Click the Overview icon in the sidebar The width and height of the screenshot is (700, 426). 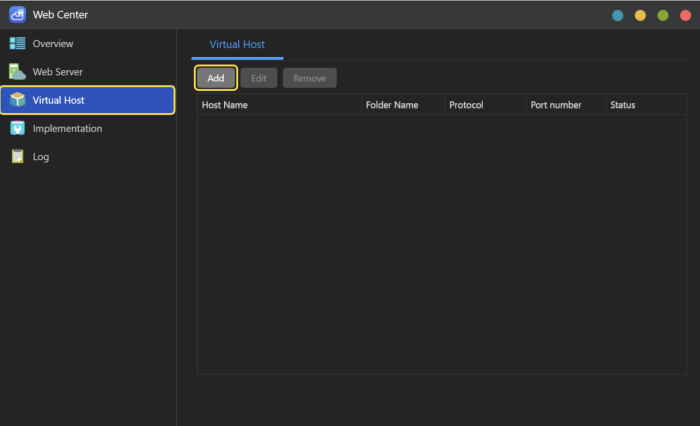(17, 44)
